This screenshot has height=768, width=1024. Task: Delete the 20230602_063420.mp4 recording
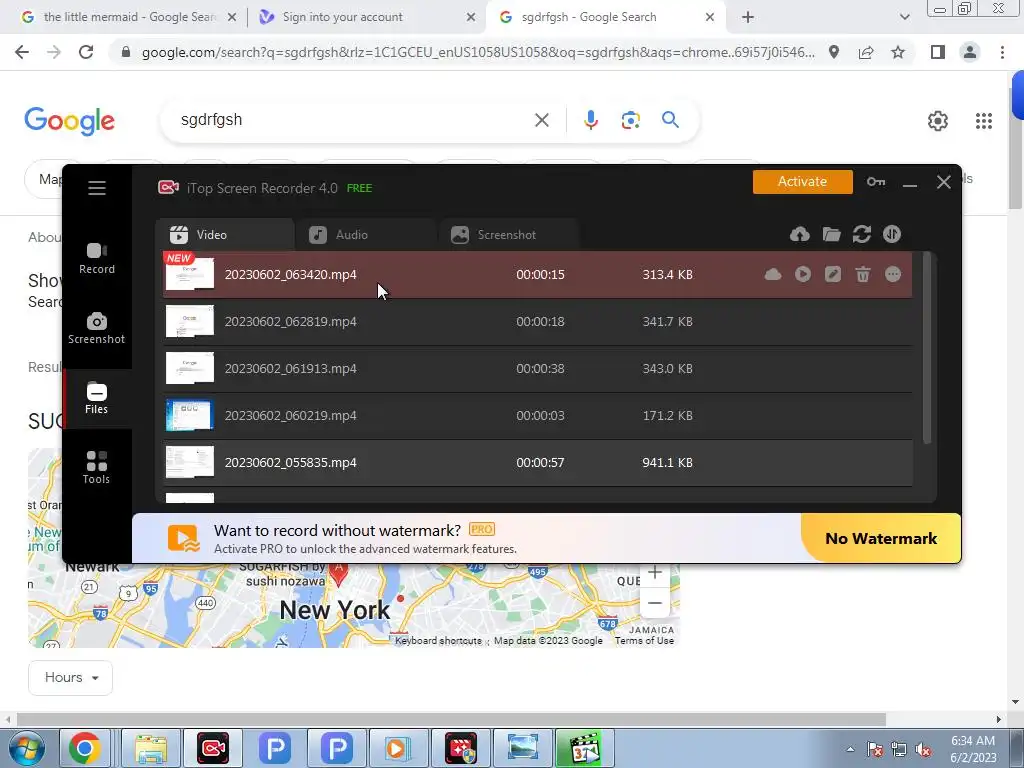tap(863, 274)
